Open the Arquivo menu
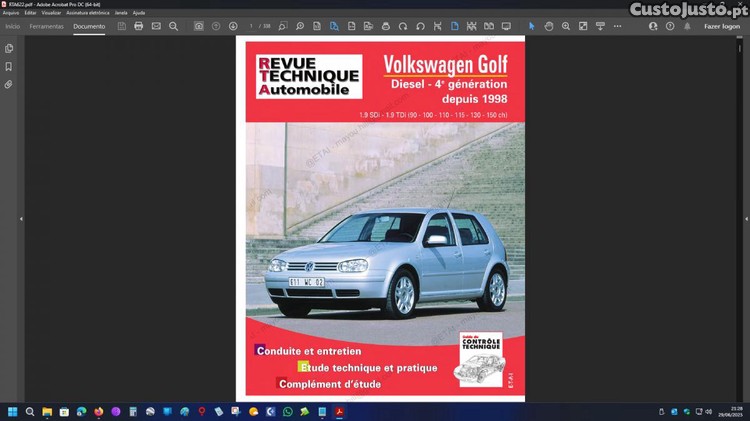 click(x=11, y=13)
